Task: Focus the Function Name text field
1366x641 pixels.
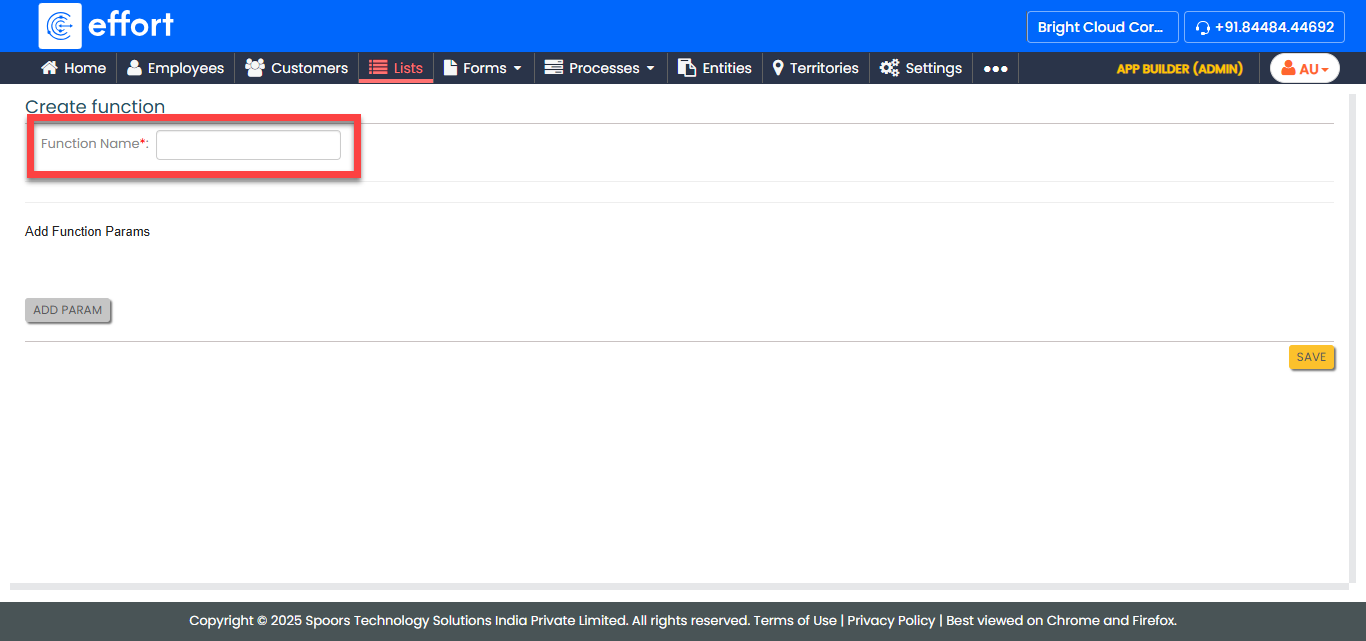Action: point(248,145)
